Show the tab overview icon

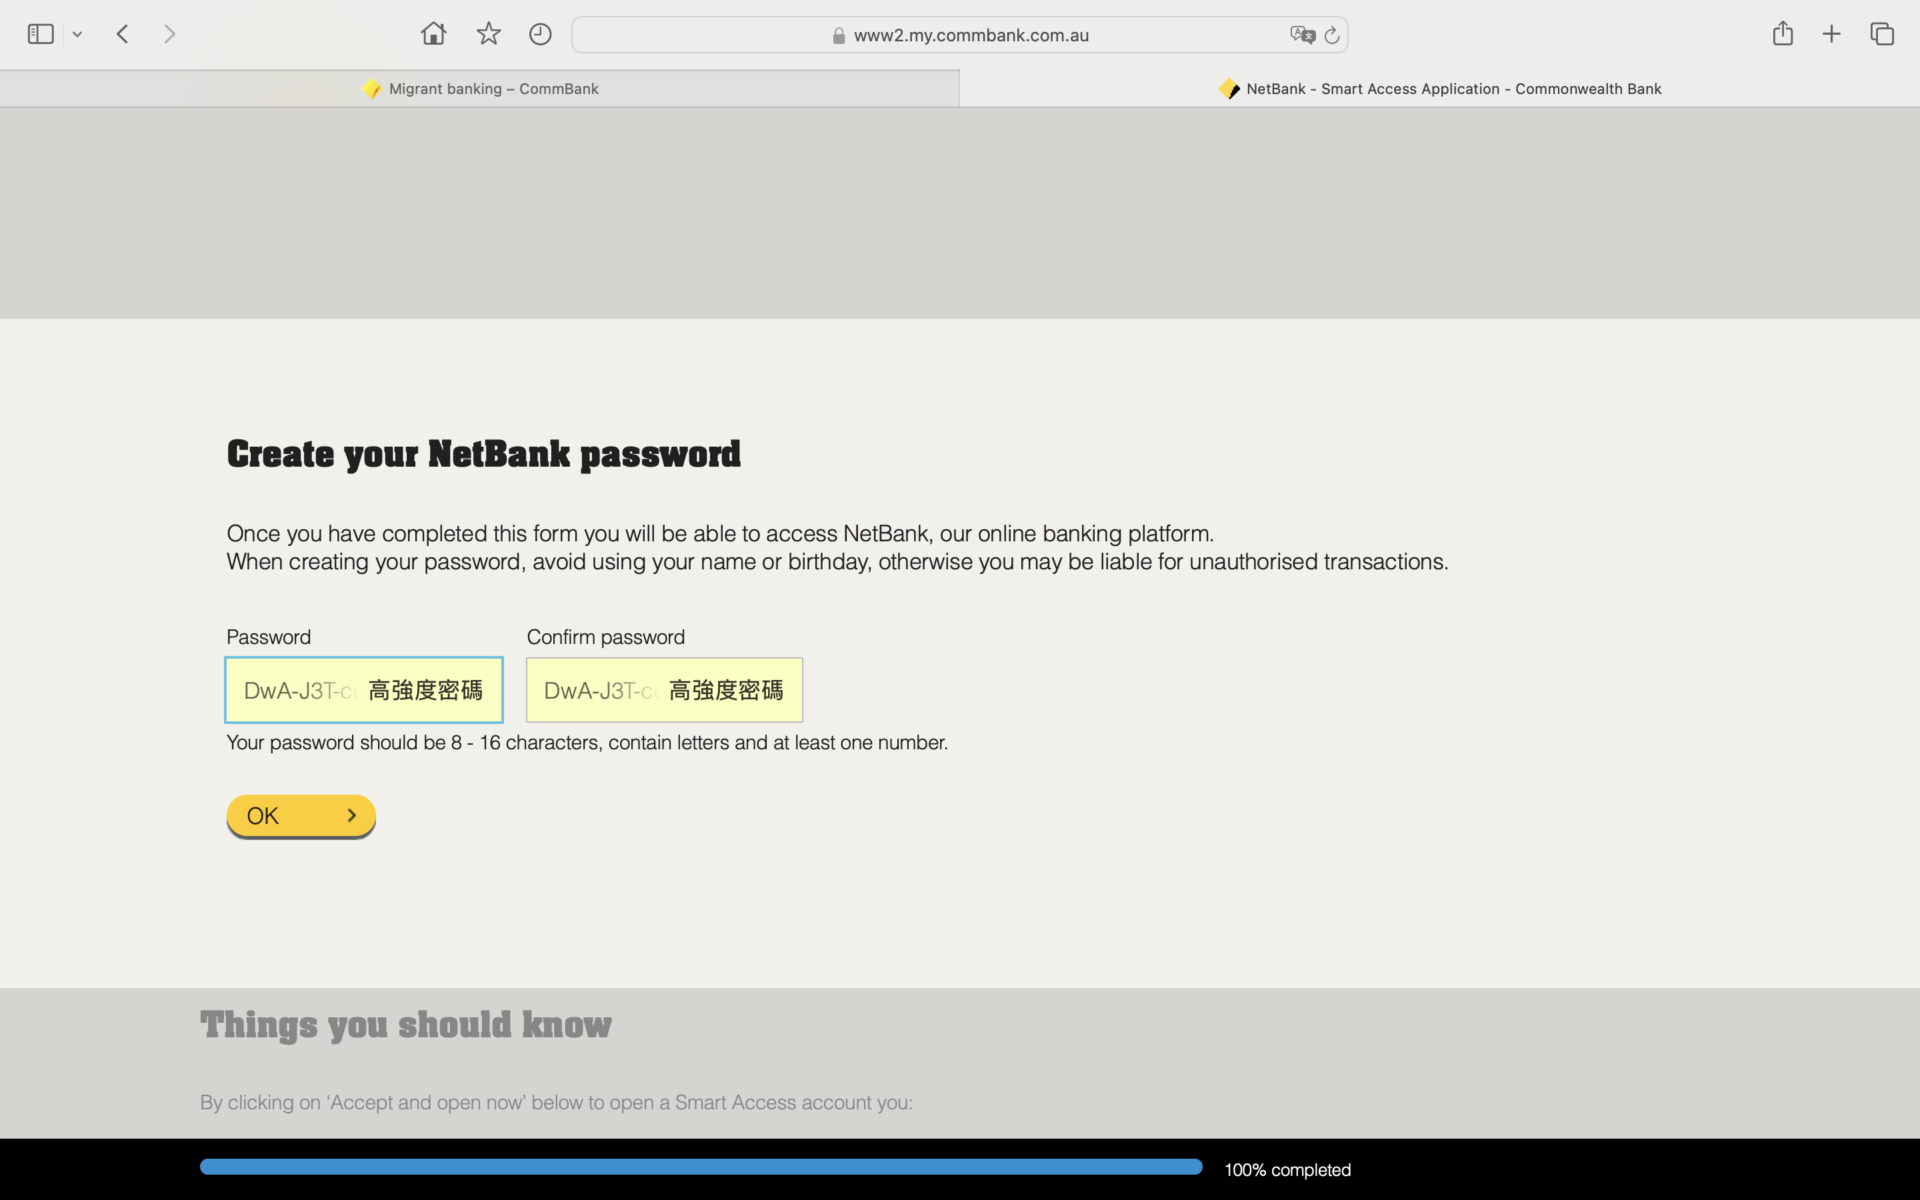pos(1882,34)
